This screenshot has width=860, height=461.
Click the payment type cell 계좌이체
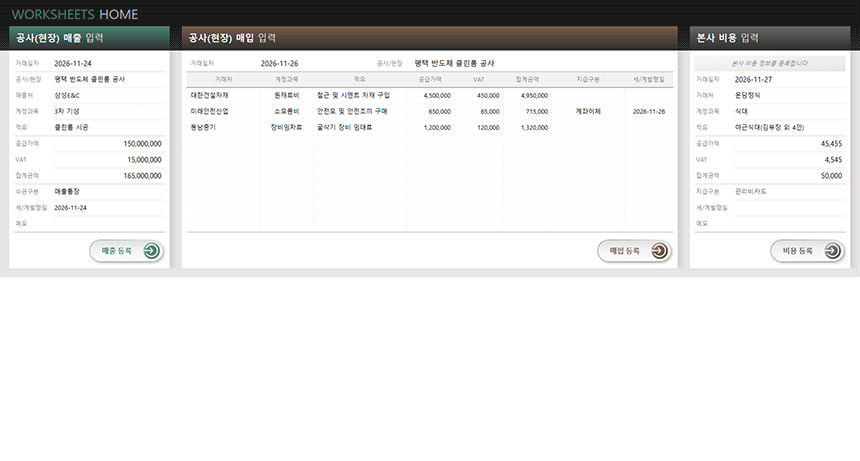click(x=588, y=111)
